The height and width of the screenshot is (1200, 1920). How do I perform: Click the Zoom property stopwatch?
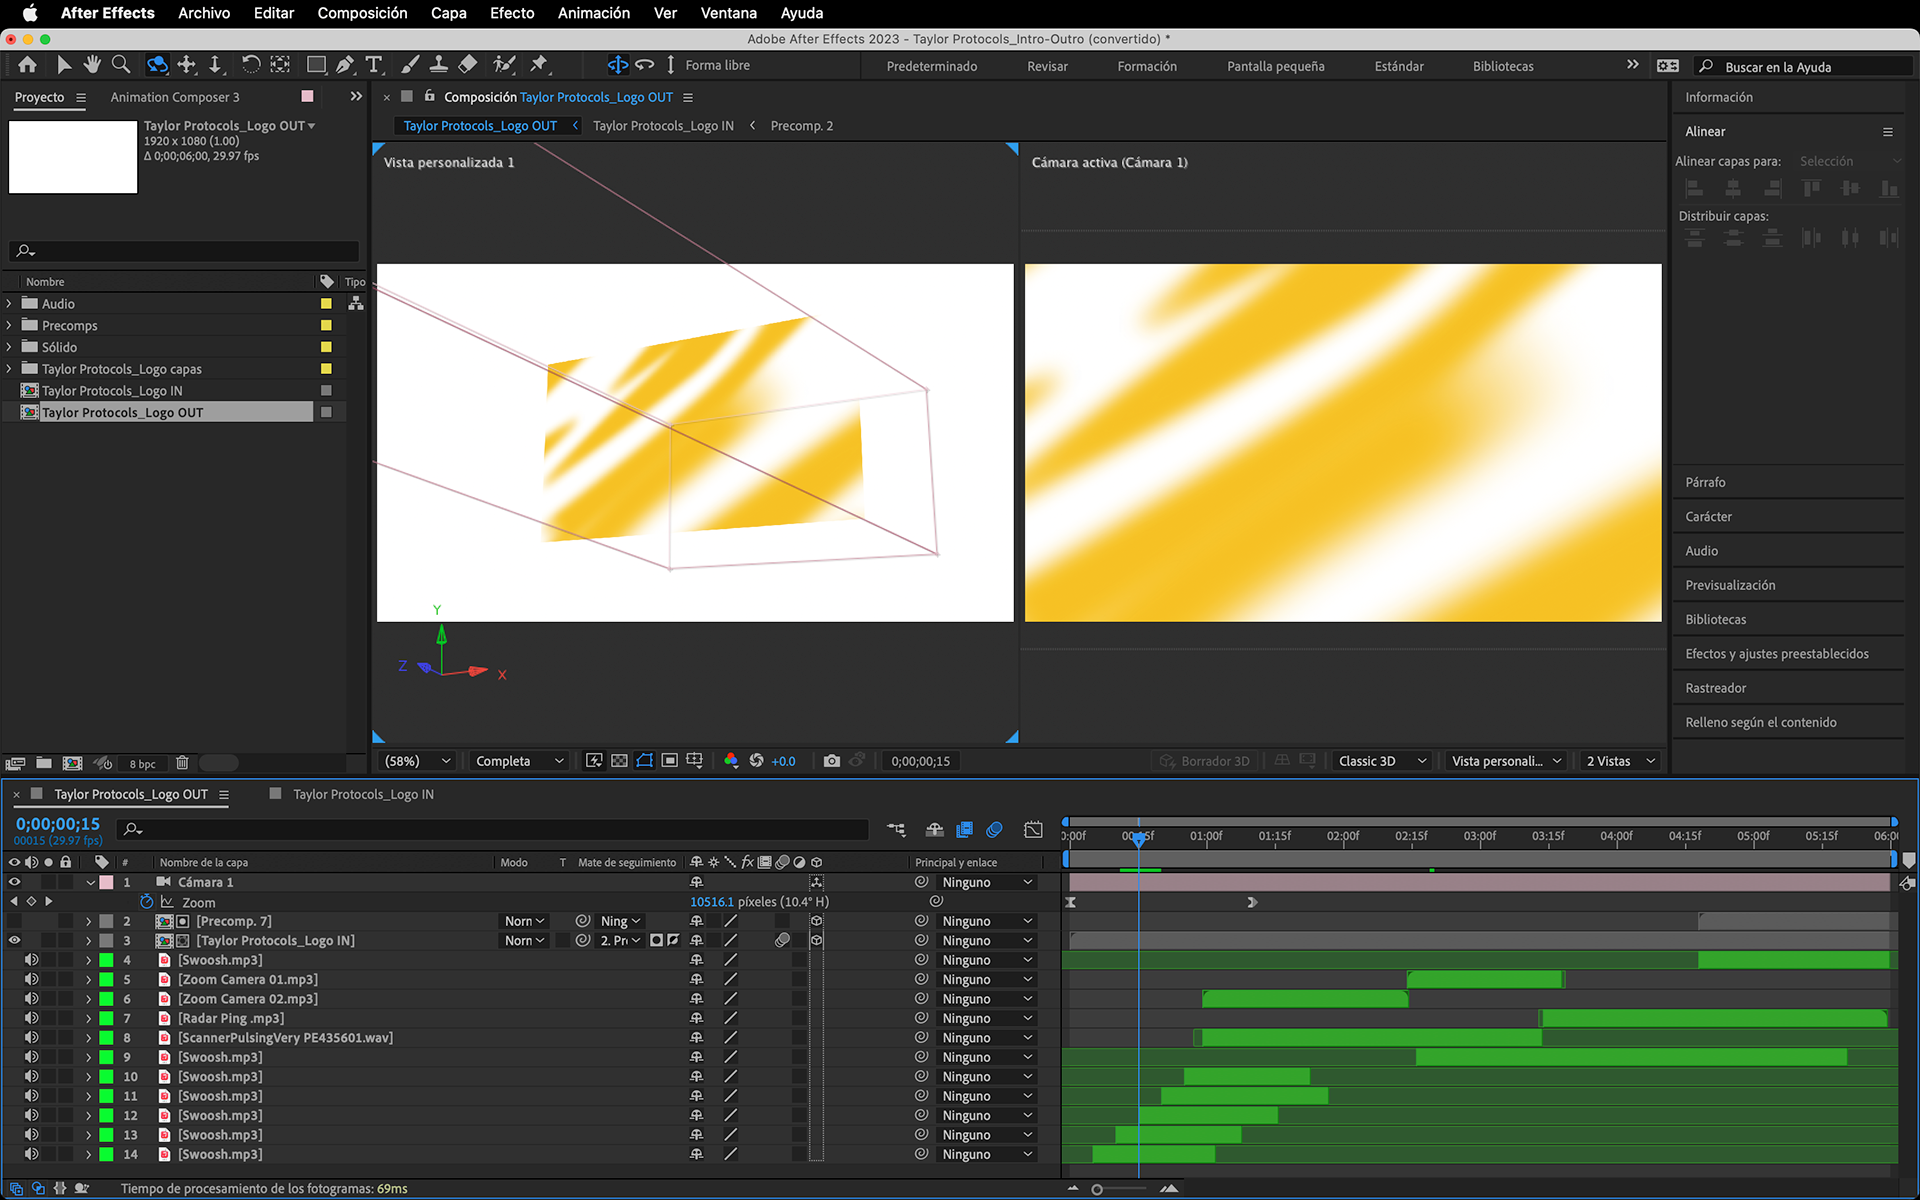point(147,901)
